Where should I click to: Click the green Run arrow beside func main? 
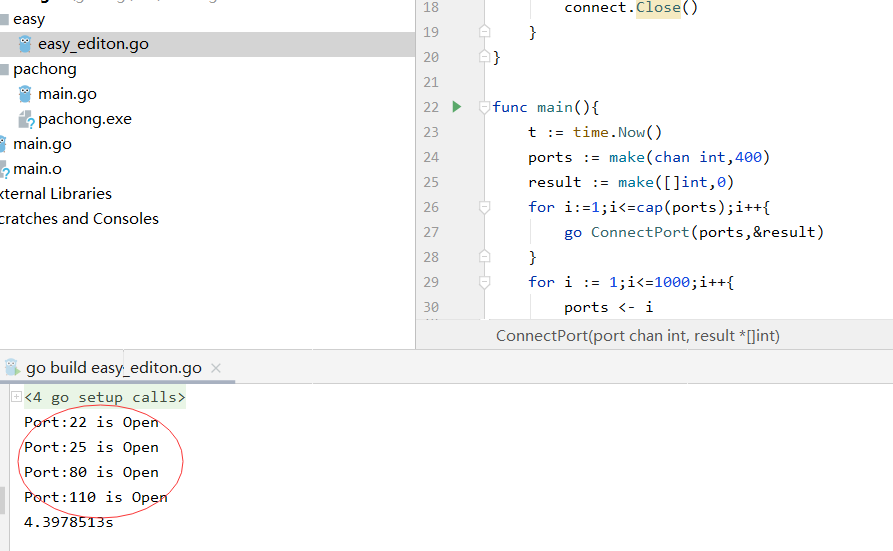click(x=457, y=107)
